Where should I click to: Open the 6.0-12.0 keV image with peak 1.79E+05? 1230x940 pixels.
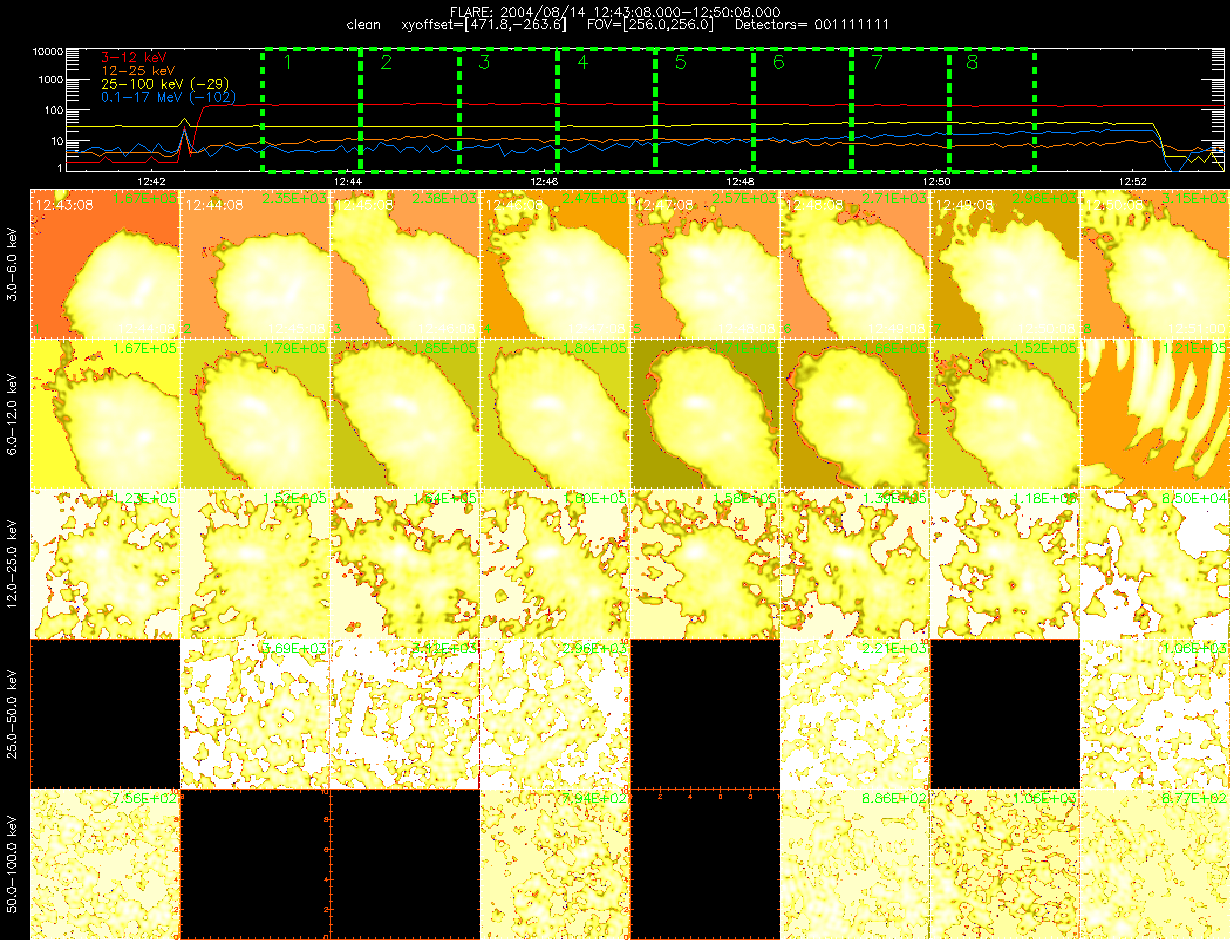[x=255, y=414]
